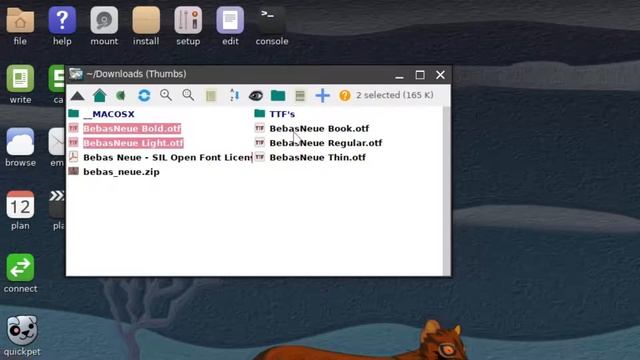Click the TTF's folder icon
Viewport: 640px width, 360px height.
pyautogui.click(x=260, y=113)
